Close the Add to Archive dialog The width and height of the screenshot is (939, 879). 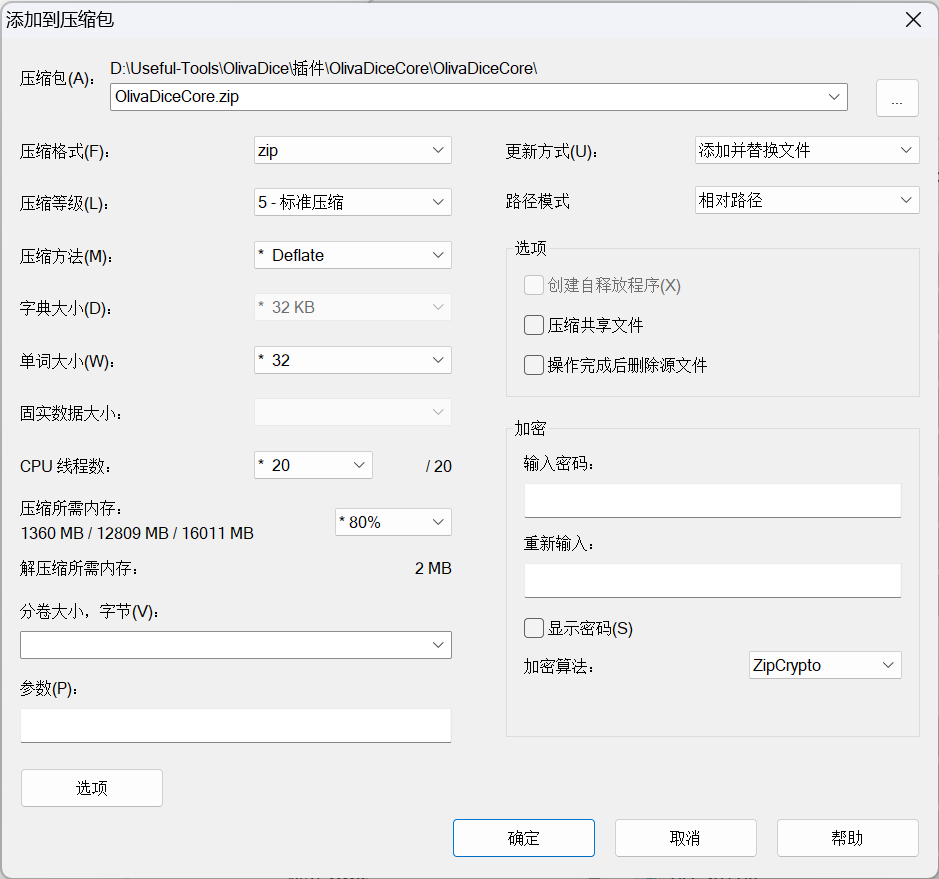pyautogui.click(x=912, y=20)
